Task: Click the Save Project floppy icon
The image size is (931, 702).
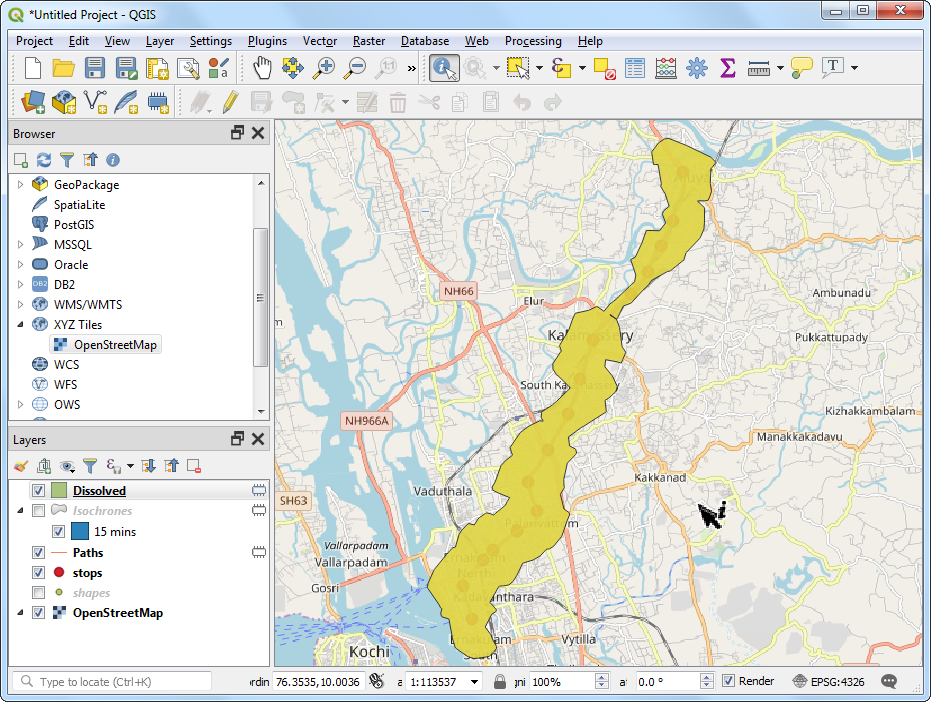Action: tap(95, 68)
